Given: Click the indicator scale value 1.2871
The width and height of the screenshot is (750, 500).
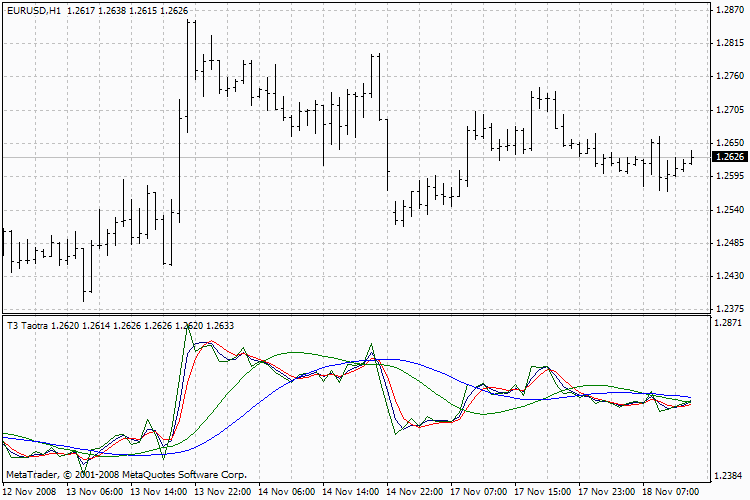Looking at the screenshot, I should pos(728,323).
